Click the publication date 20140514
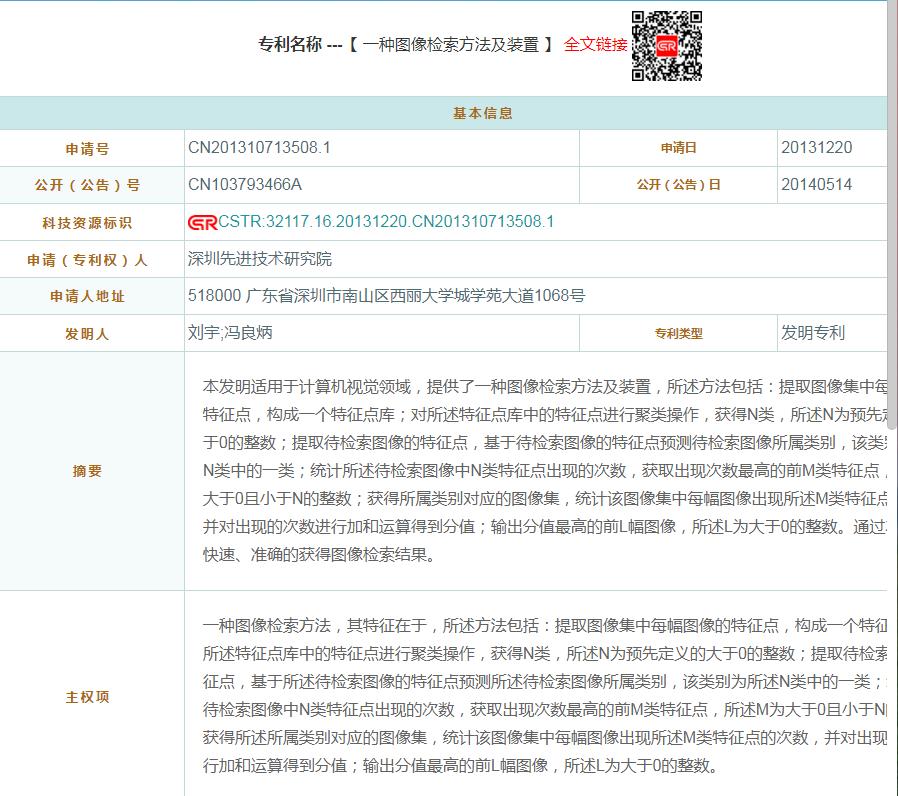The image size is (898, 796). [x=816, y=185]
